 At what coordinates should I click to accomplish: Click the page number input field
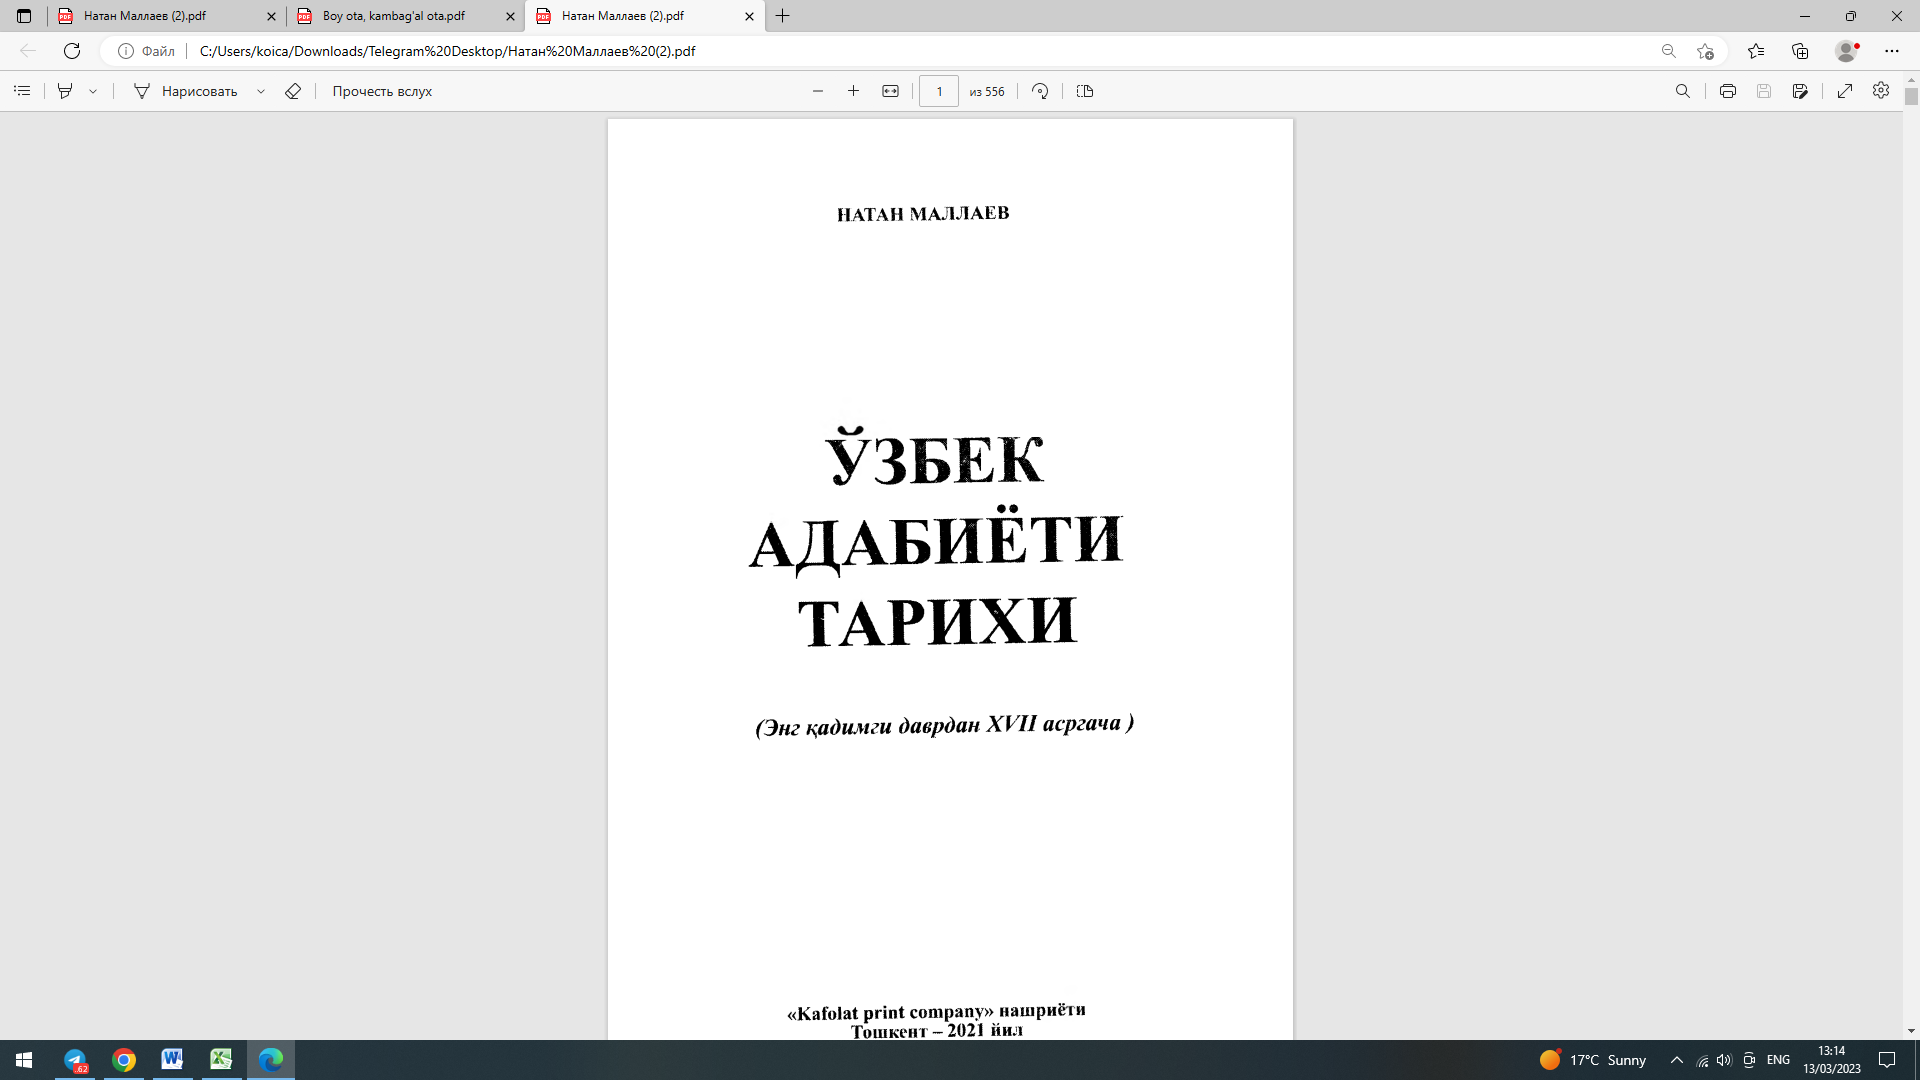(x=939, y=91)
